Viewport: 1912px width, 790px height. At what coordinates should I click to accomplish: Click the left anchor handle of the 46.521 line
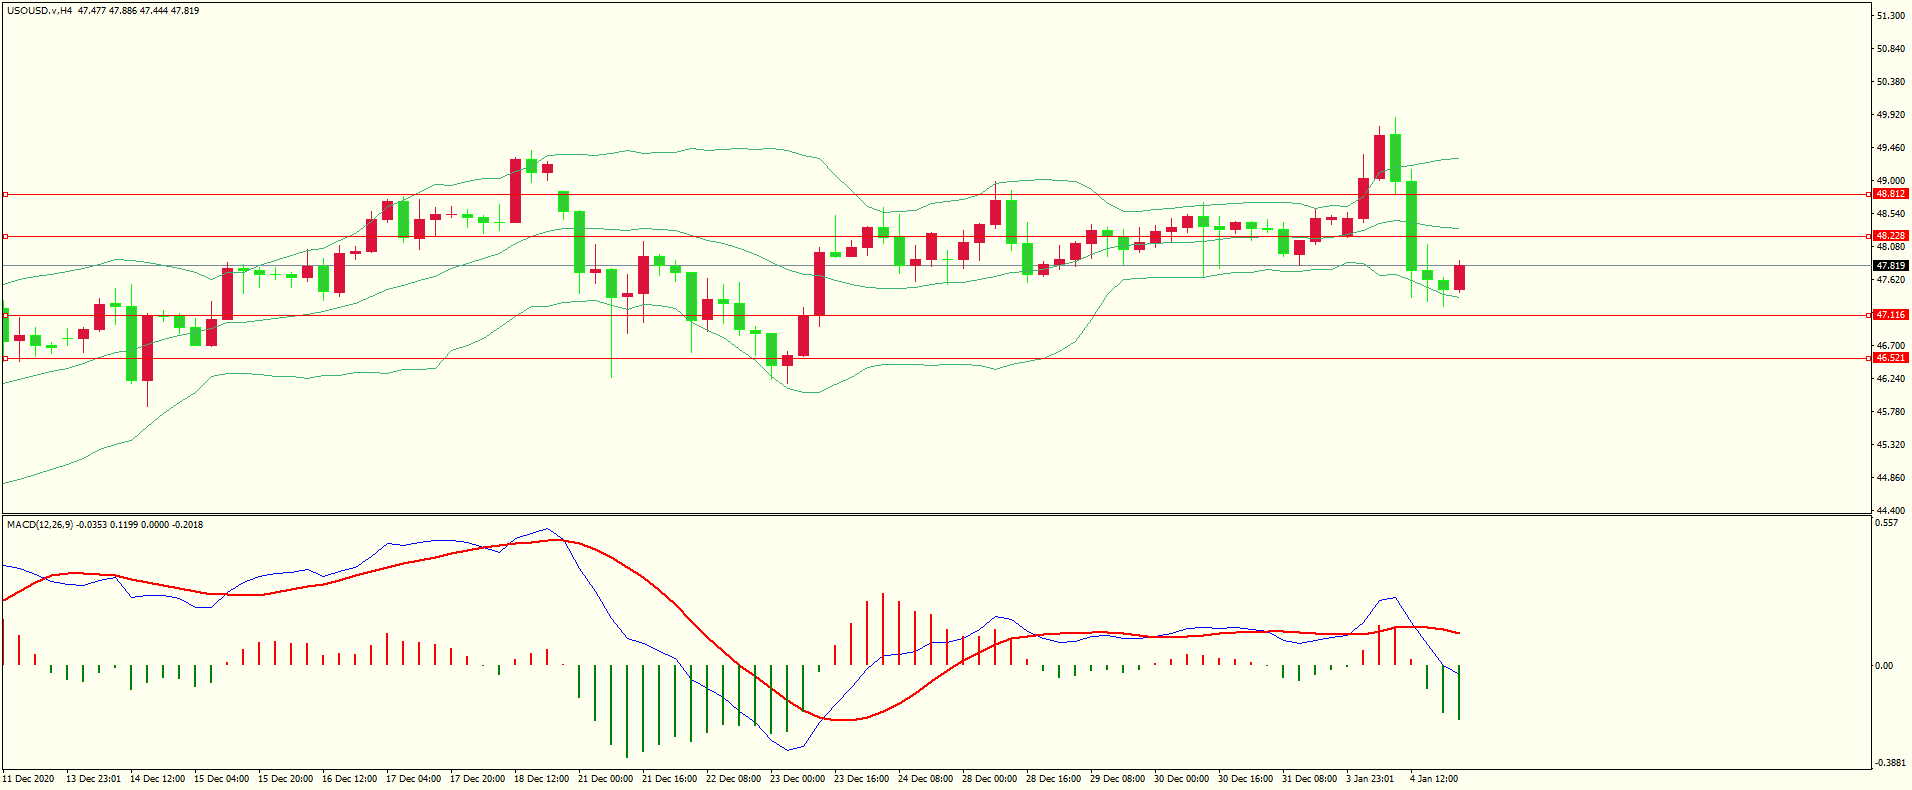5,358
